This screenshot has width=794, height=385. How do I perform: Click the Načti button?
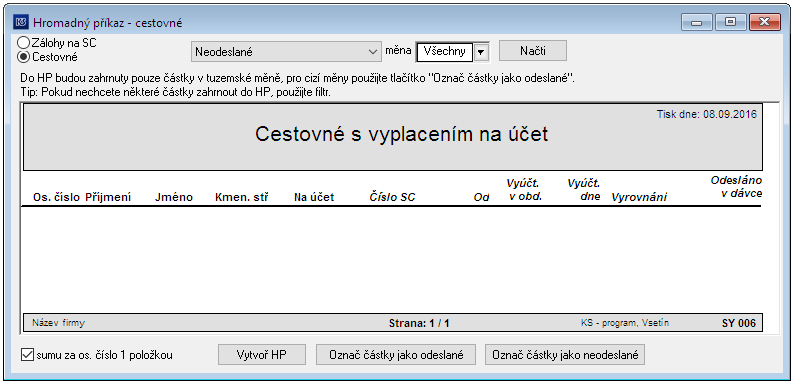point(533,51)
